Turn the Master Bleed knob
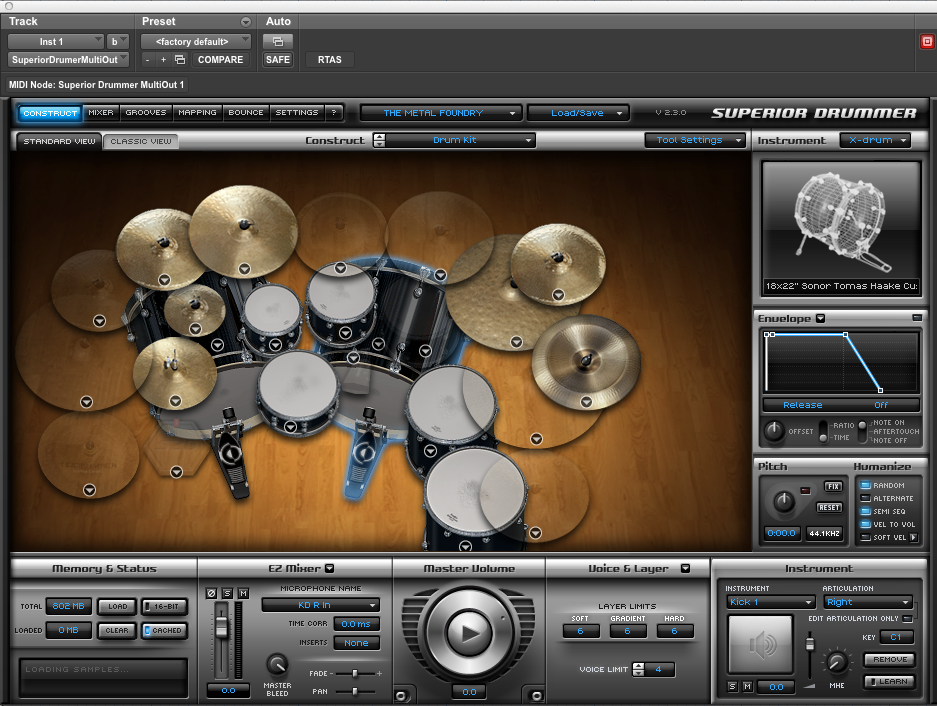The image size is (937, 706). coord(277,664)
